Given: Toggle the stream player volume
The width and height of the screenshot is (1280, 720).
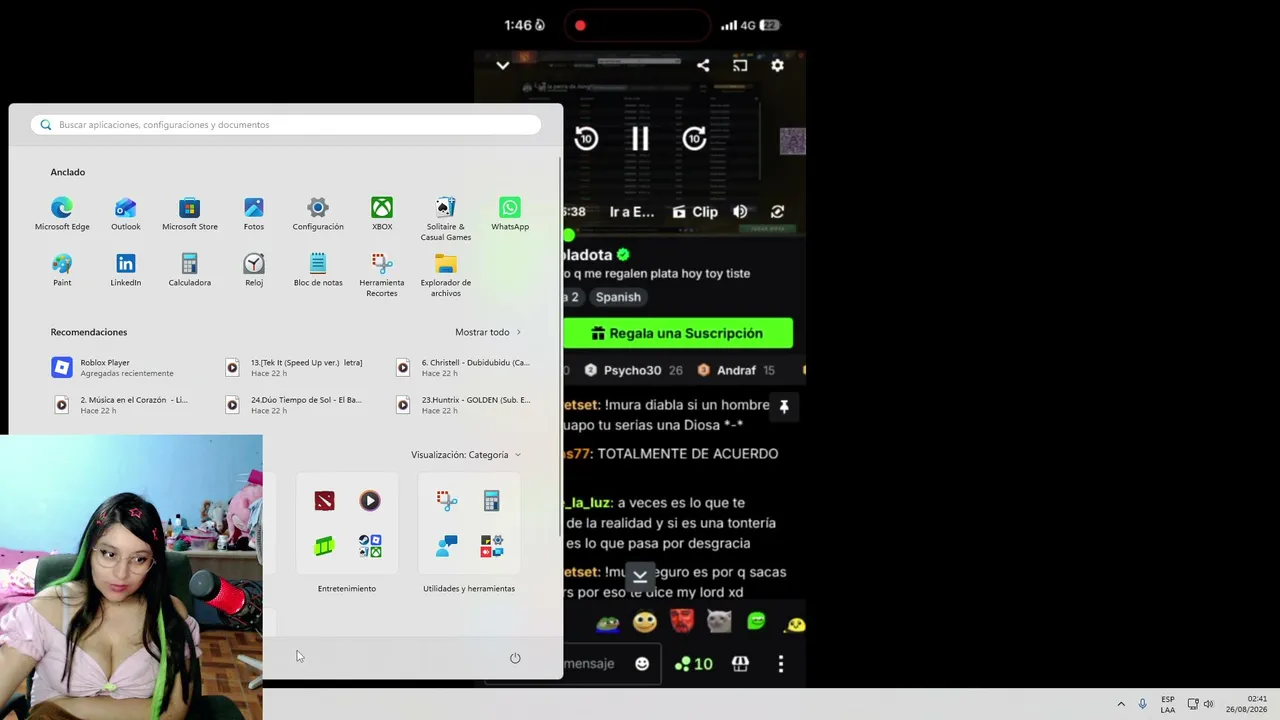Looking at the screenshot, I should 740,212.
